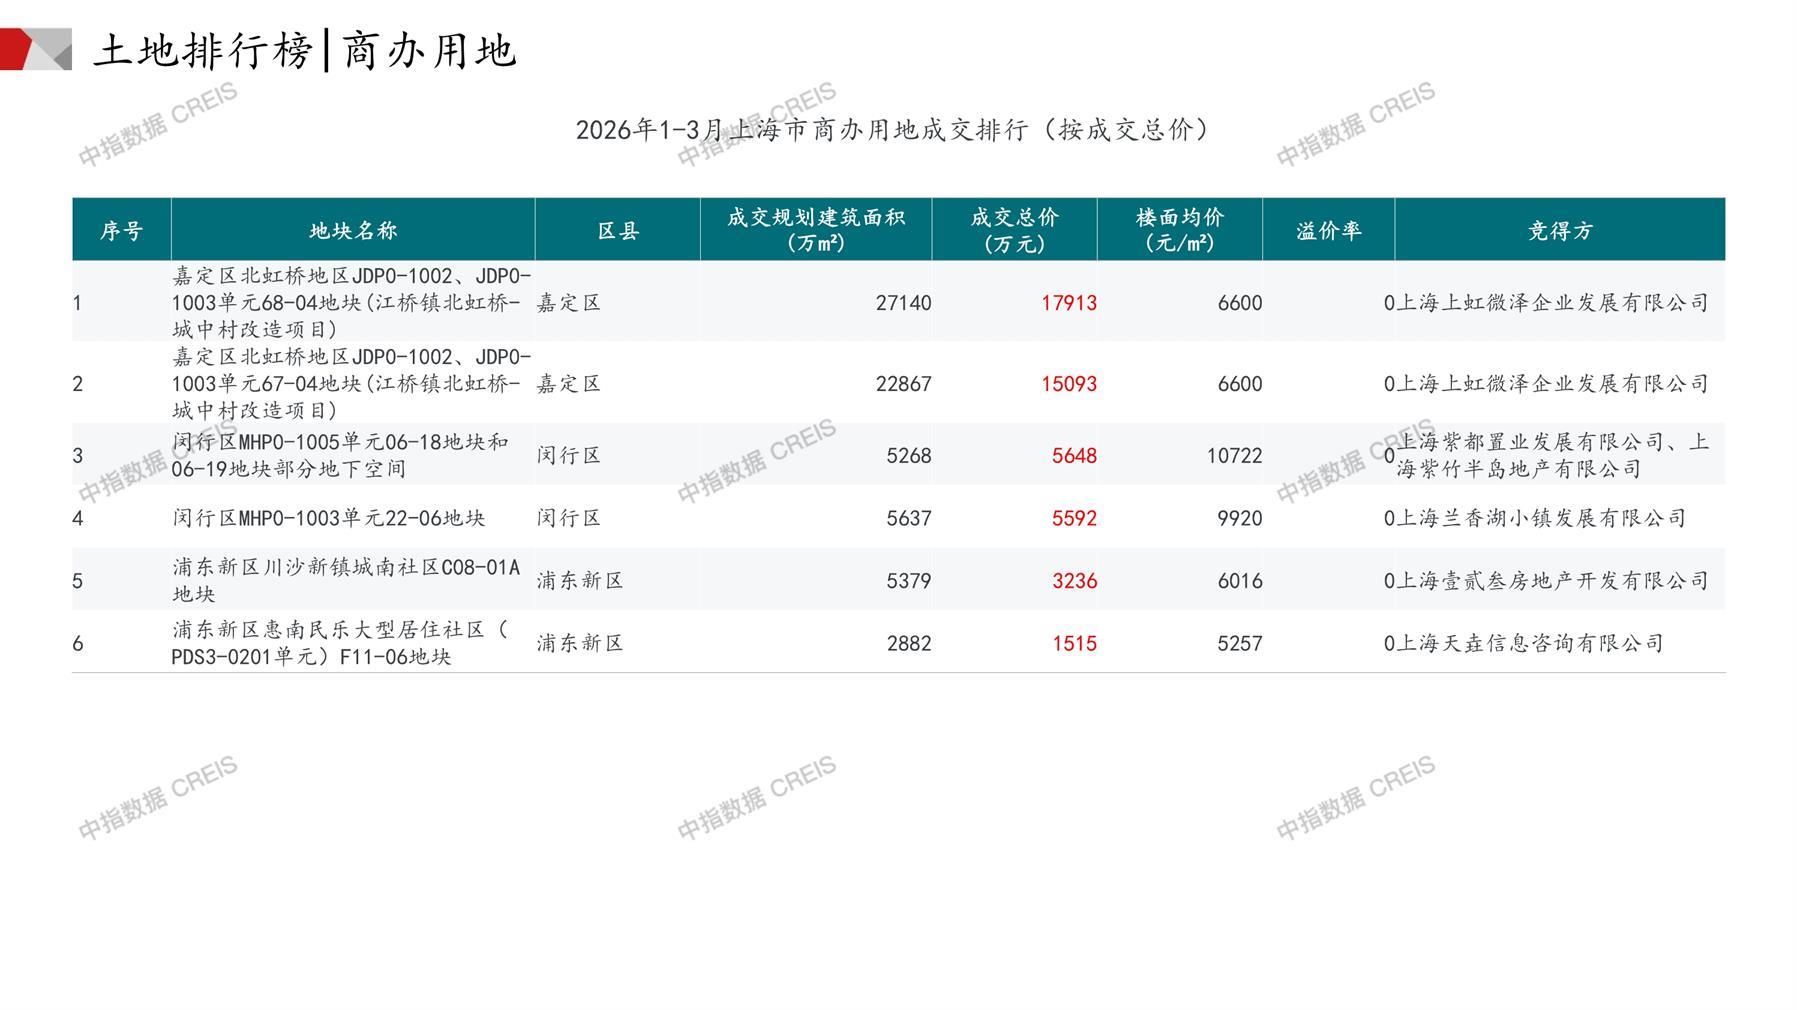Click buyer 上海壹贰叁房地产开发有限公司
This screenshot has height=1010, width=1797.
point(1551,581)
